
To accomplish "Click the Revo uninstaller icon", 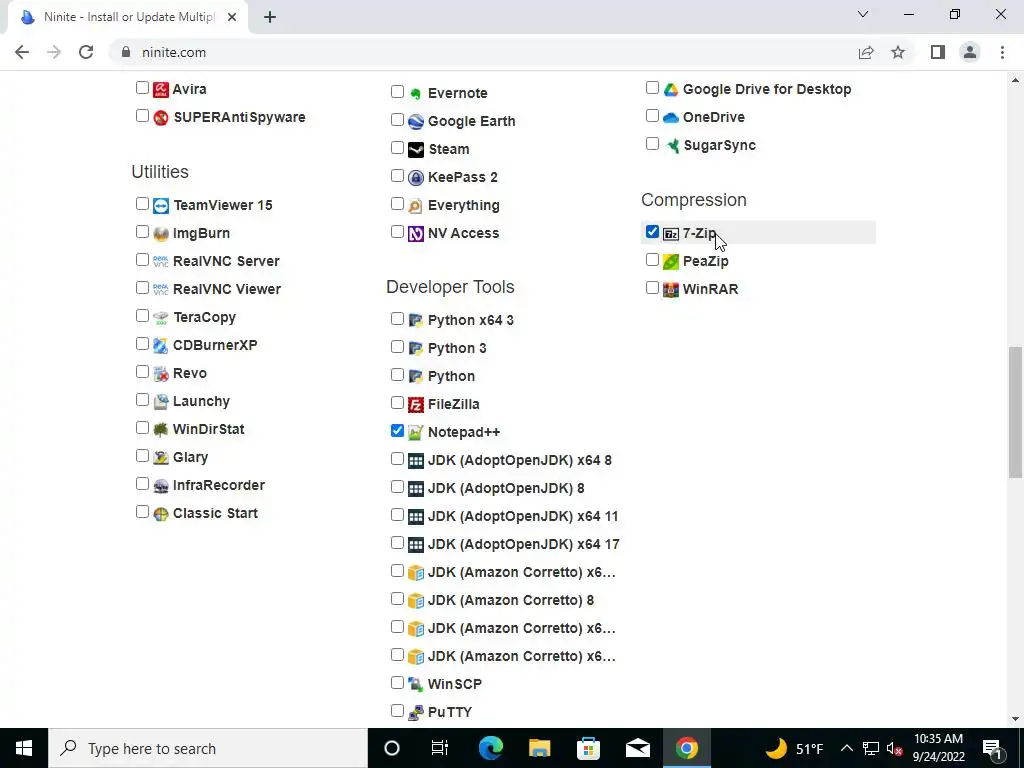I will tap(161, 374).
